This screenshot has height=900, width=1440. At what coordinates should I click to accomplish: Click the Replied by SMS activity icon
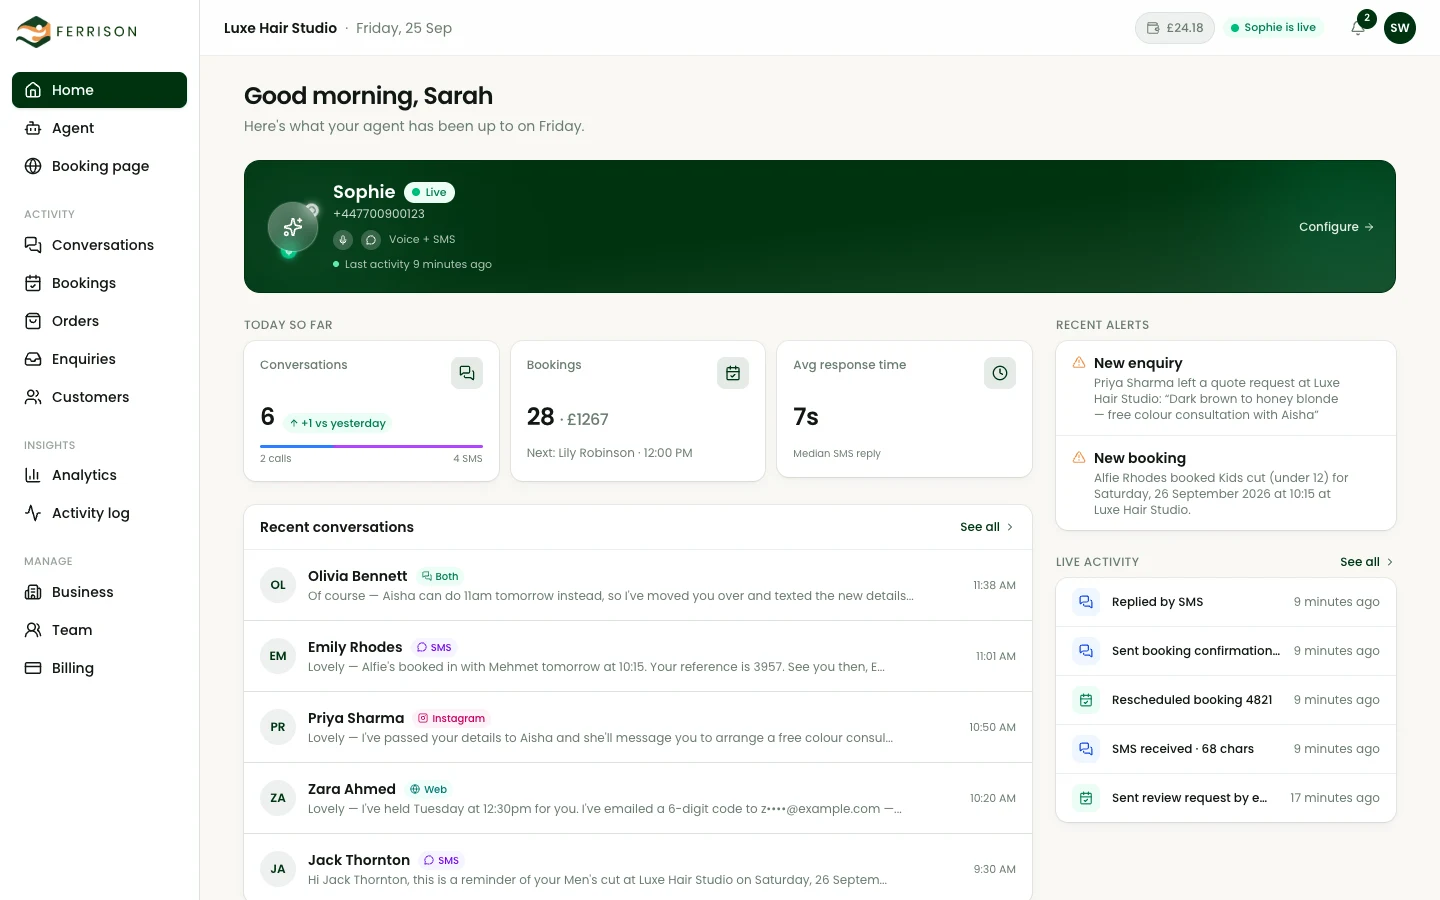1086,602
